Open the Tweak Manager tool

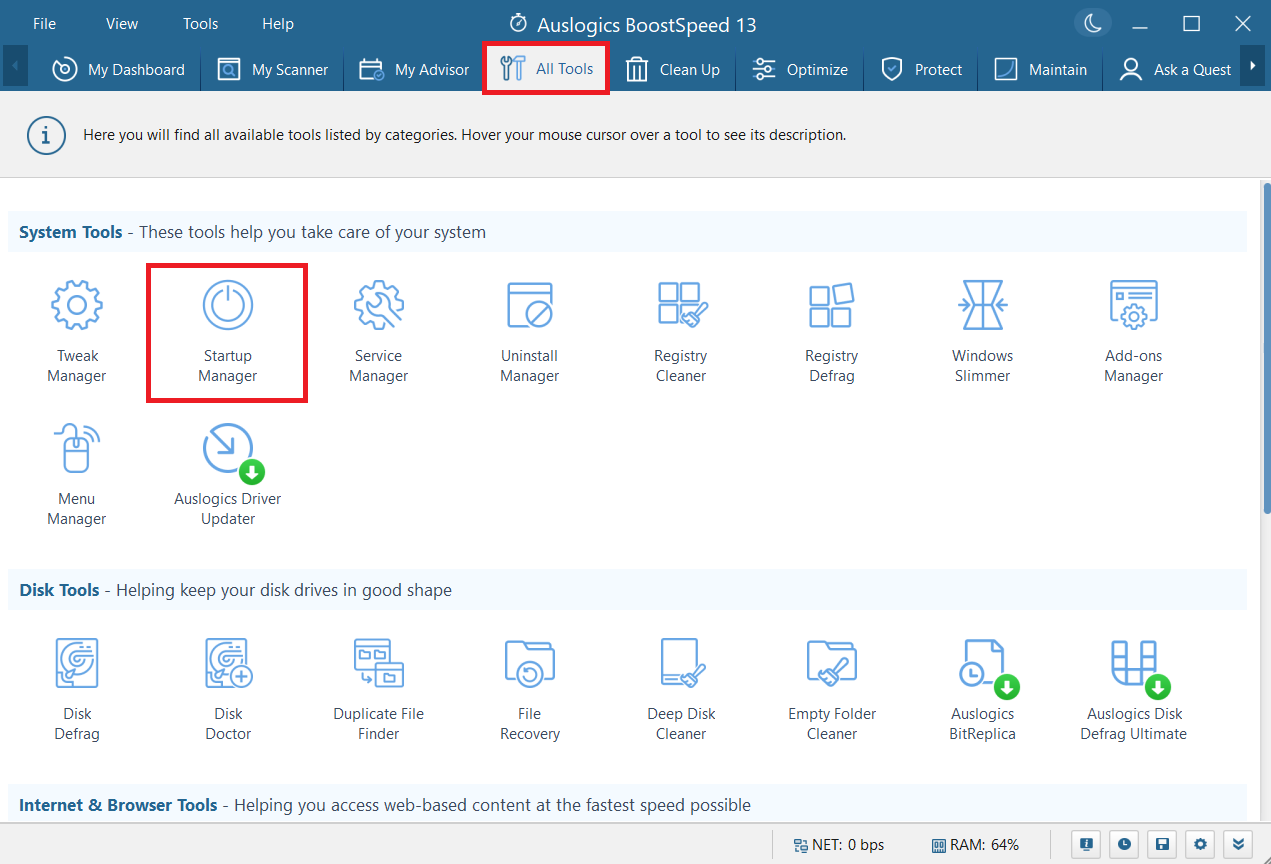click(77, 332)
